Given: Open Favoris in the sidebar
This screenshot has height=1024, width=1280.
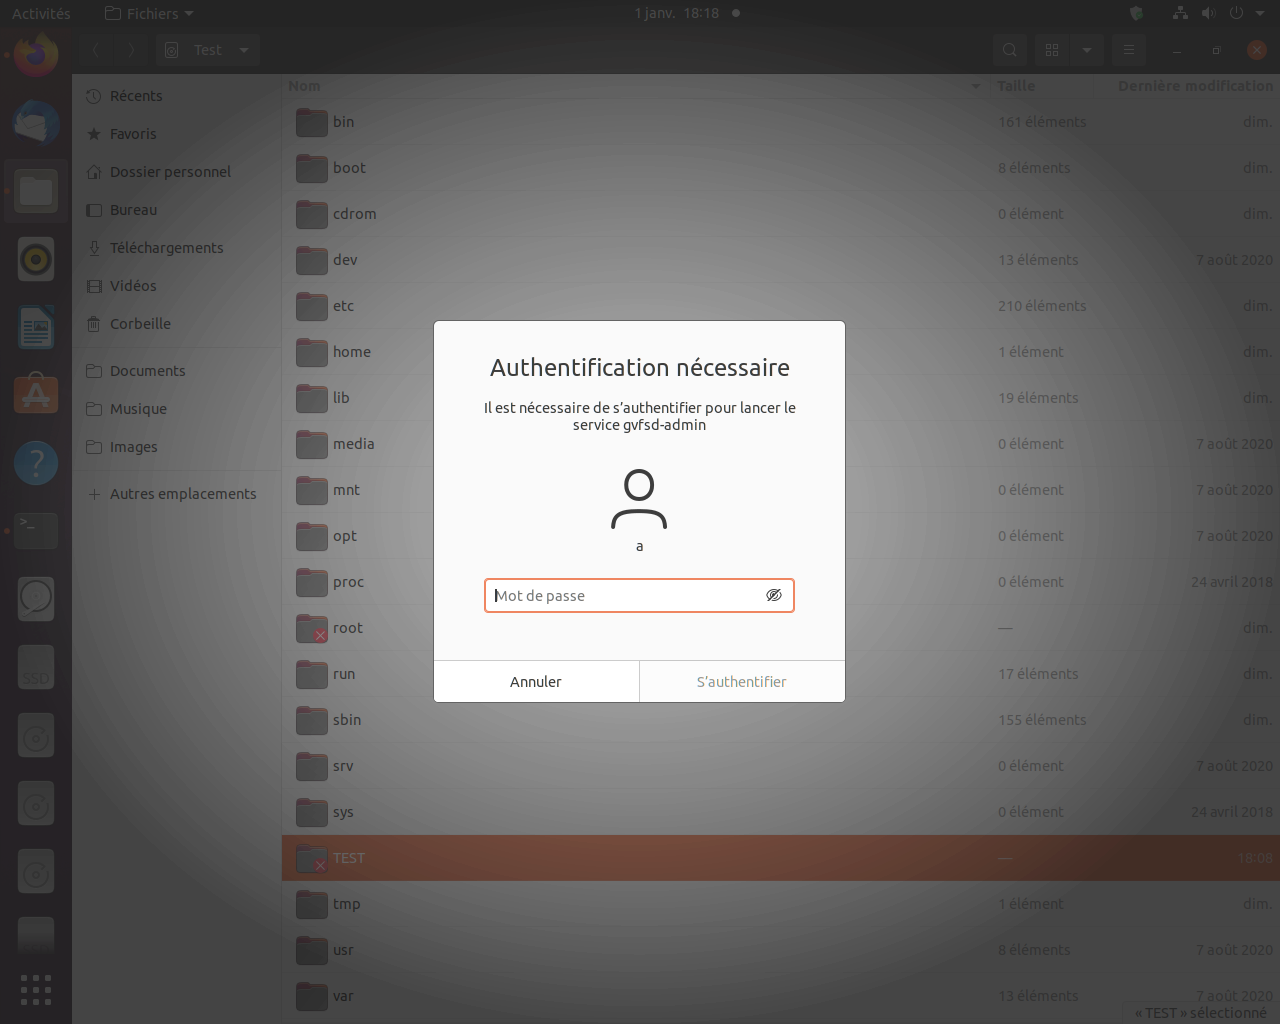Looking at the screenshot, I should click(x=177, y=134).
